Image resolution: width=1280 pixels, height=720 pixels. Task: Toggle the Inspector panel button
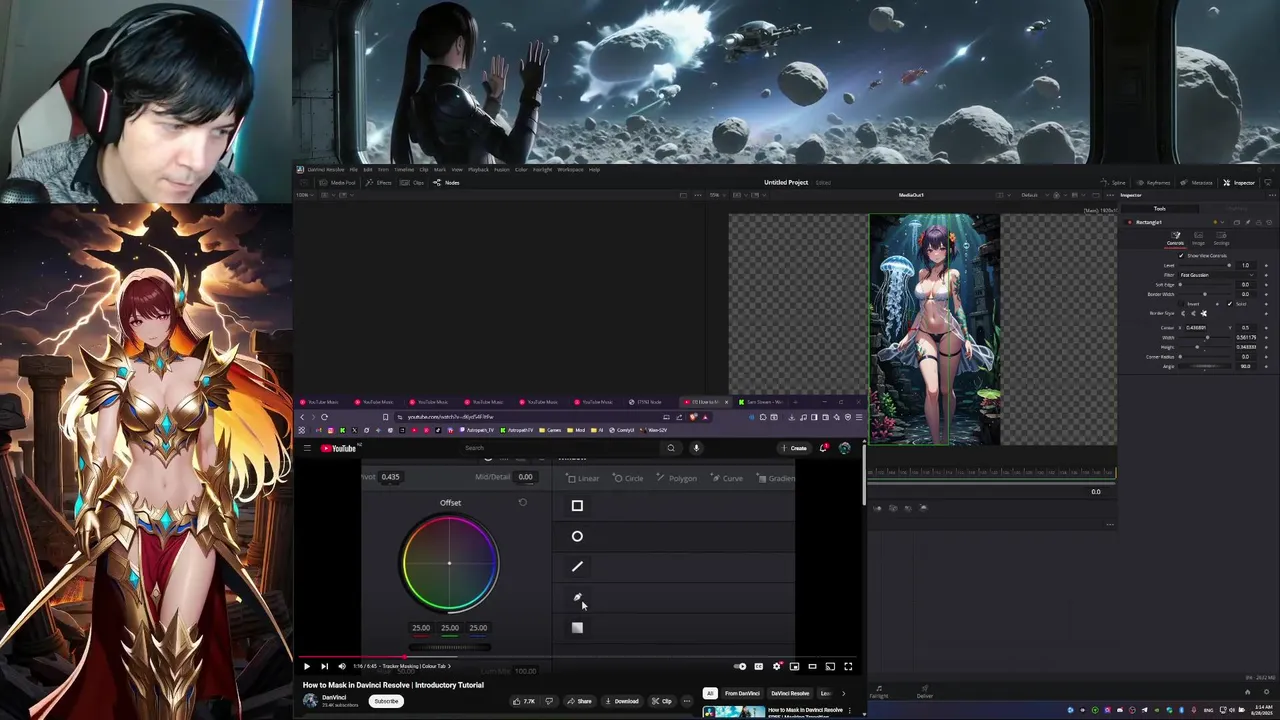pos(1239,183)
